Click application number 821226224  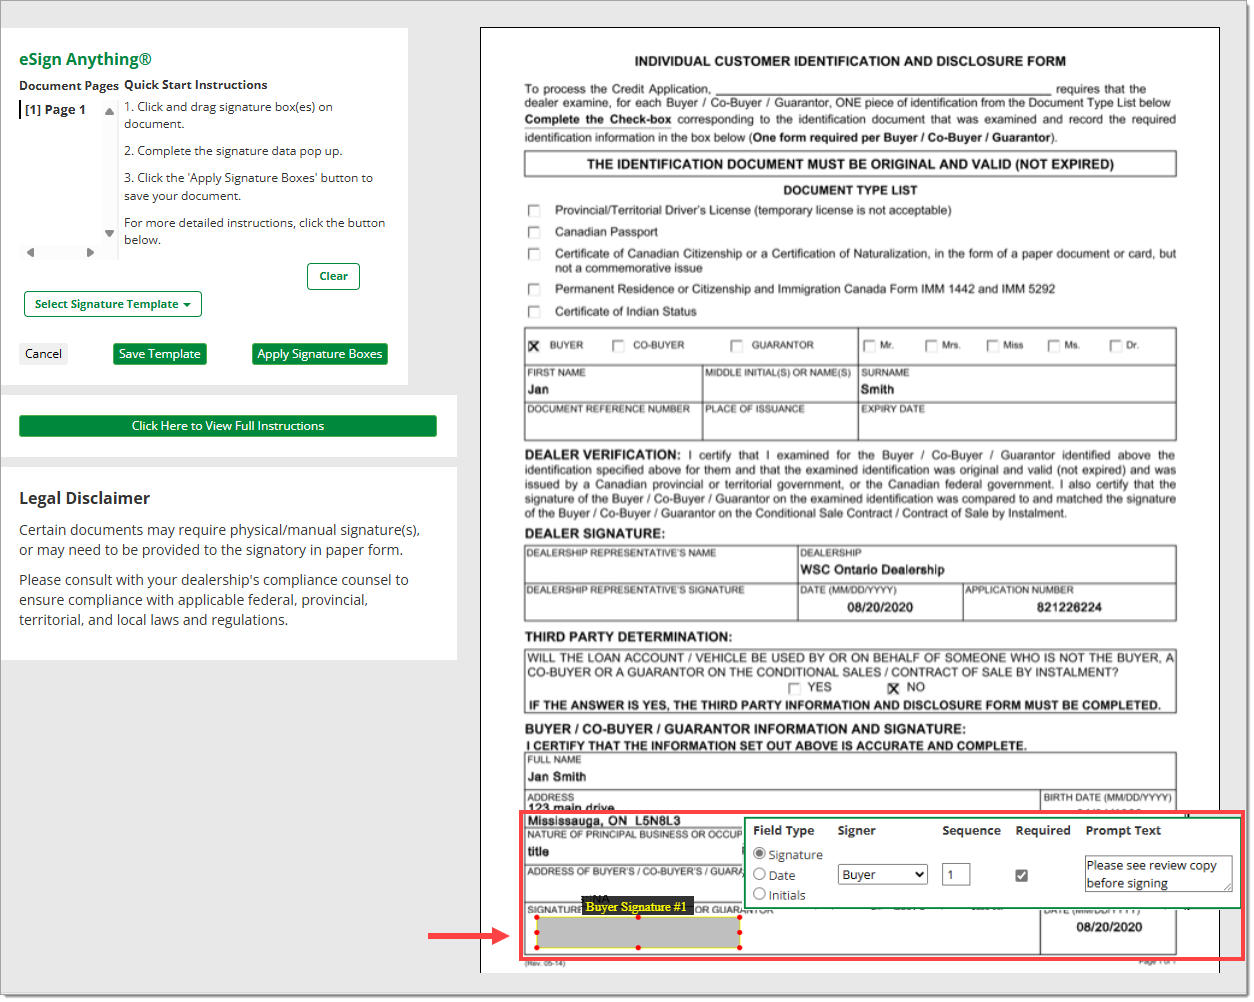[1069, 607]
